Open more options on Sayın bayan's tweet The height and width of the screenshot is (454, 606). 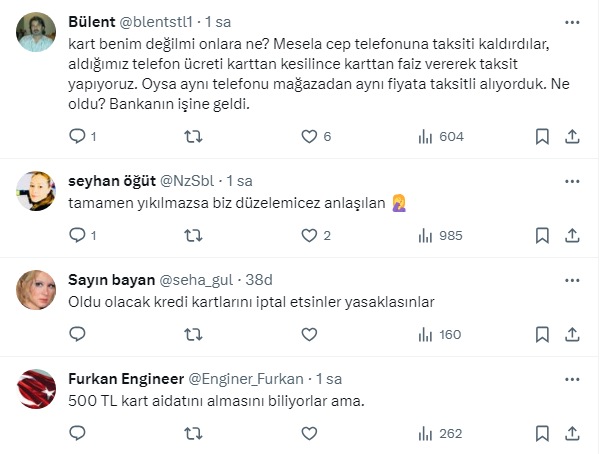pyautogui.click(x=573, y=280)
